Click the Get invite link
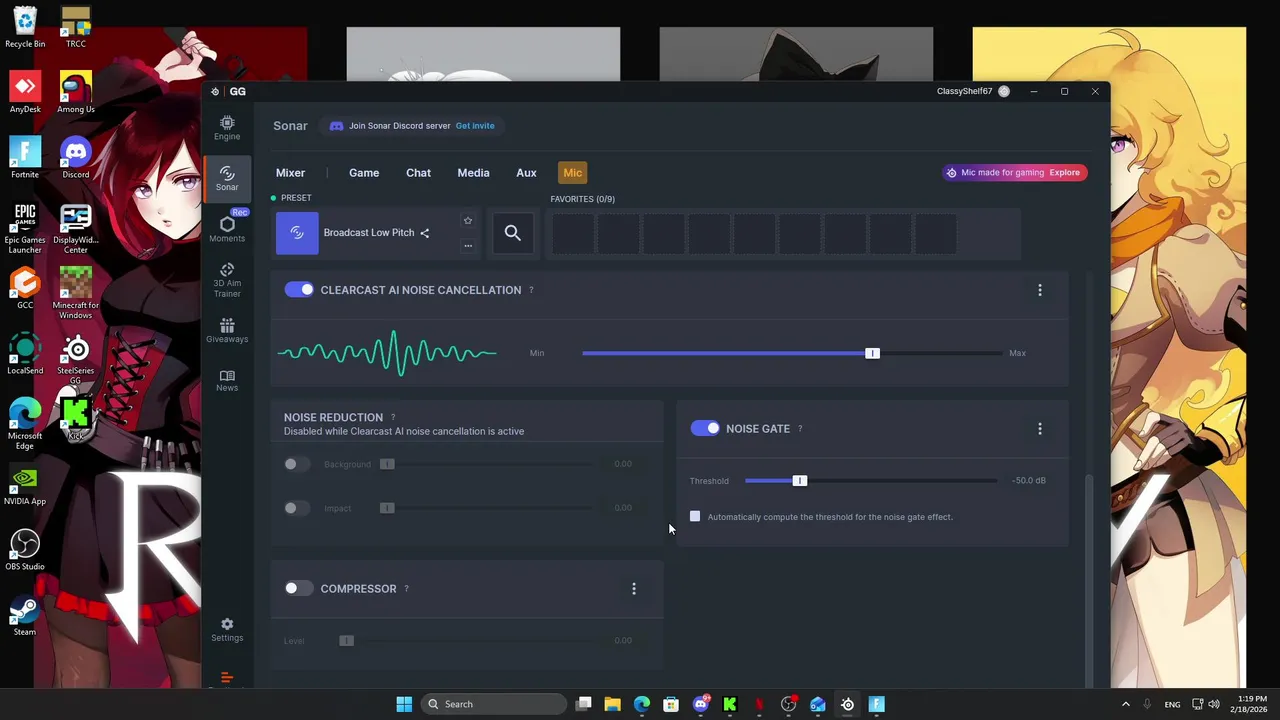 (475, 126)
